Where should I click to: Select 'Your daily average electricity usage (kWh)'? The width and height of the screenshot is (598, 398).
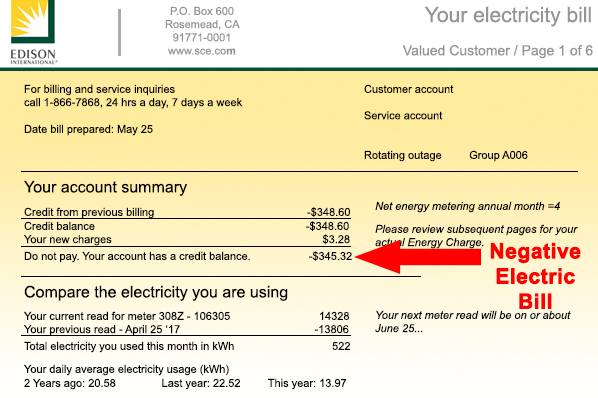click(x=127, y=369)
